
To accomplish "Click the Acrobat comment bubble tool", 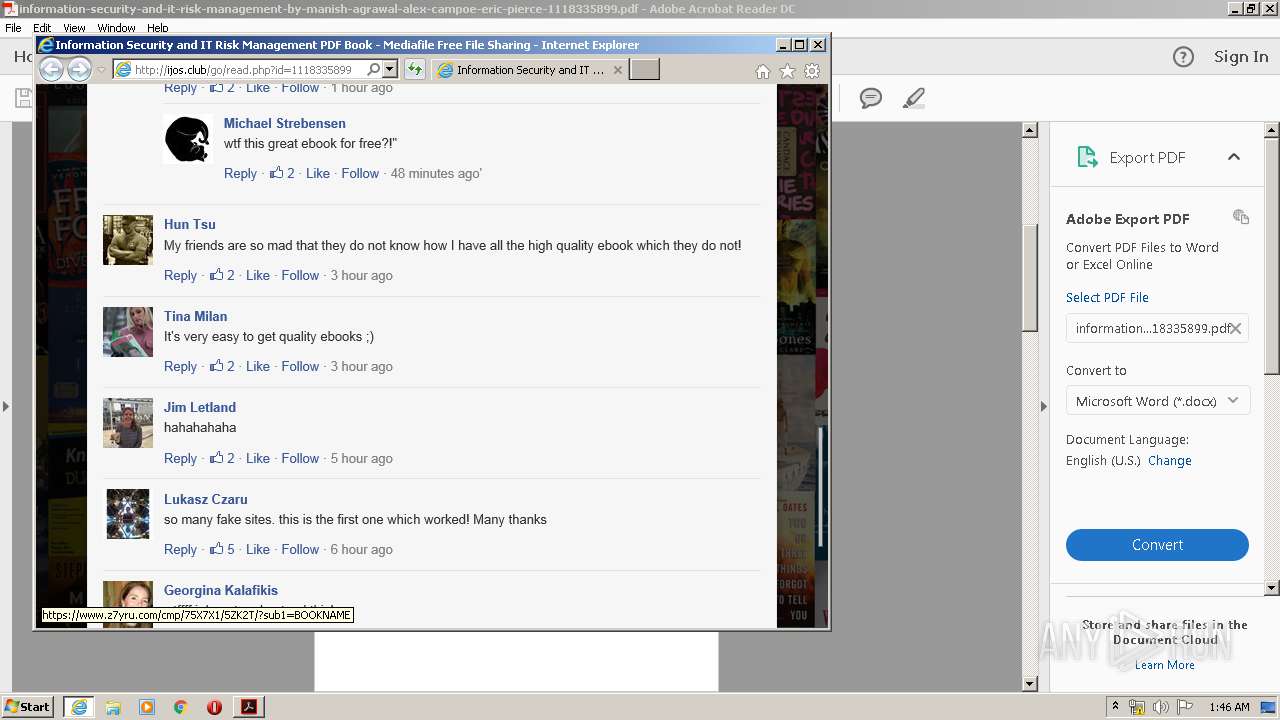I will (871, 98).
